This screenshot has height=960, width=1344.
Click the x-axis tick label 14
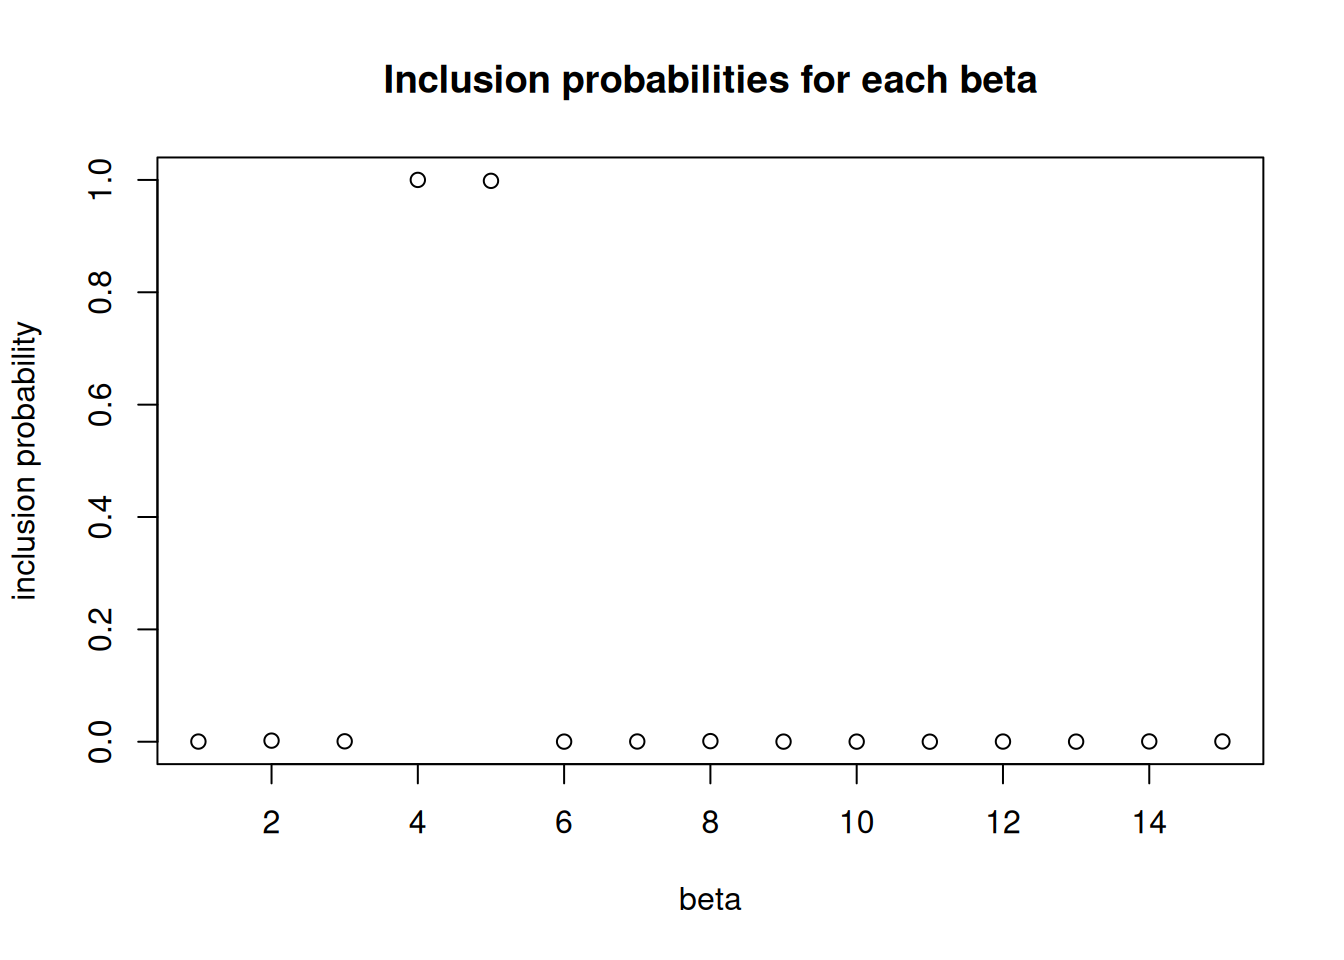click(1149, 823)
